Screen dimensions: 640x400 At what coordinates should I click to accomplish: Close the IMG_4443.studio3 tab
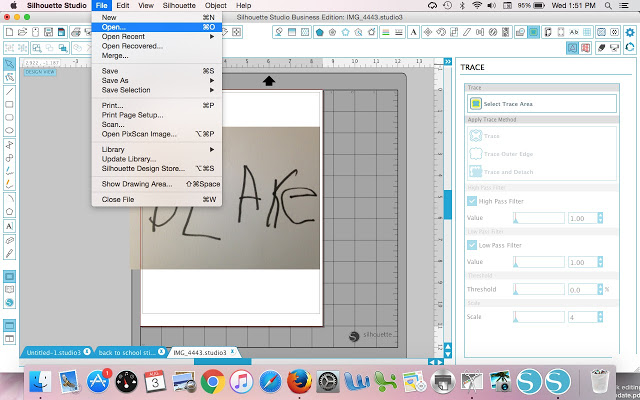click(x=233, y=351)
